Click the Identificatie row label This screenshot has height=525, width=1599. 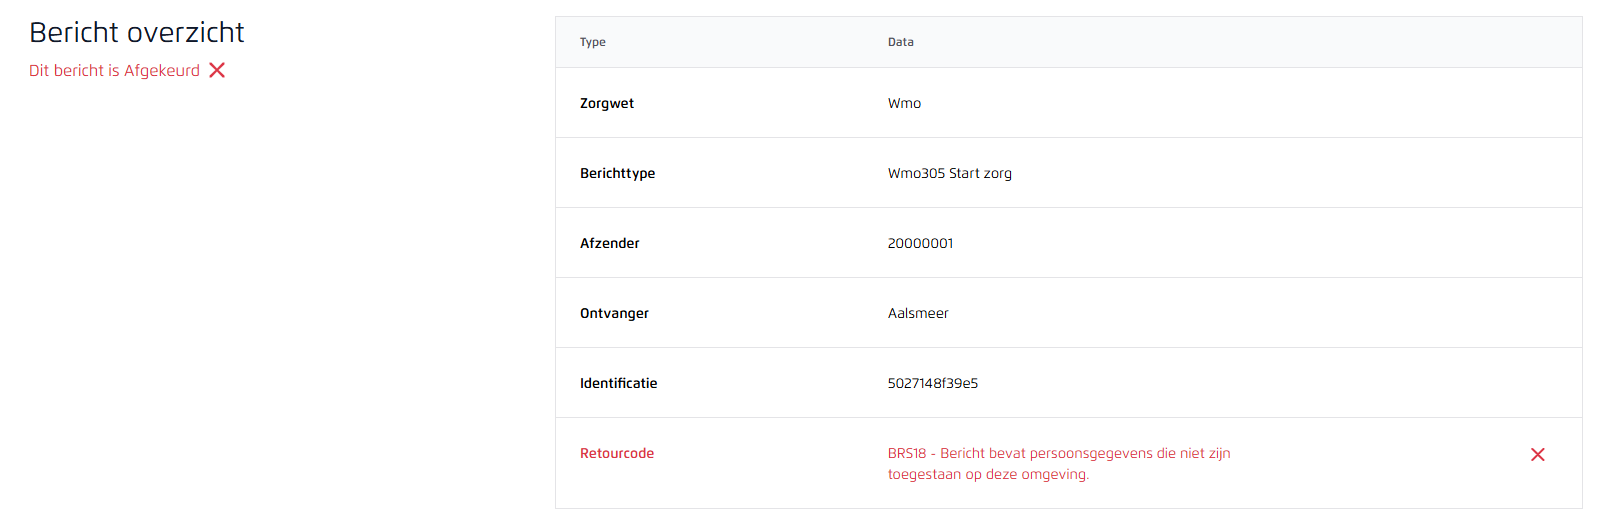pyautogui.click(x=618, y=383)
